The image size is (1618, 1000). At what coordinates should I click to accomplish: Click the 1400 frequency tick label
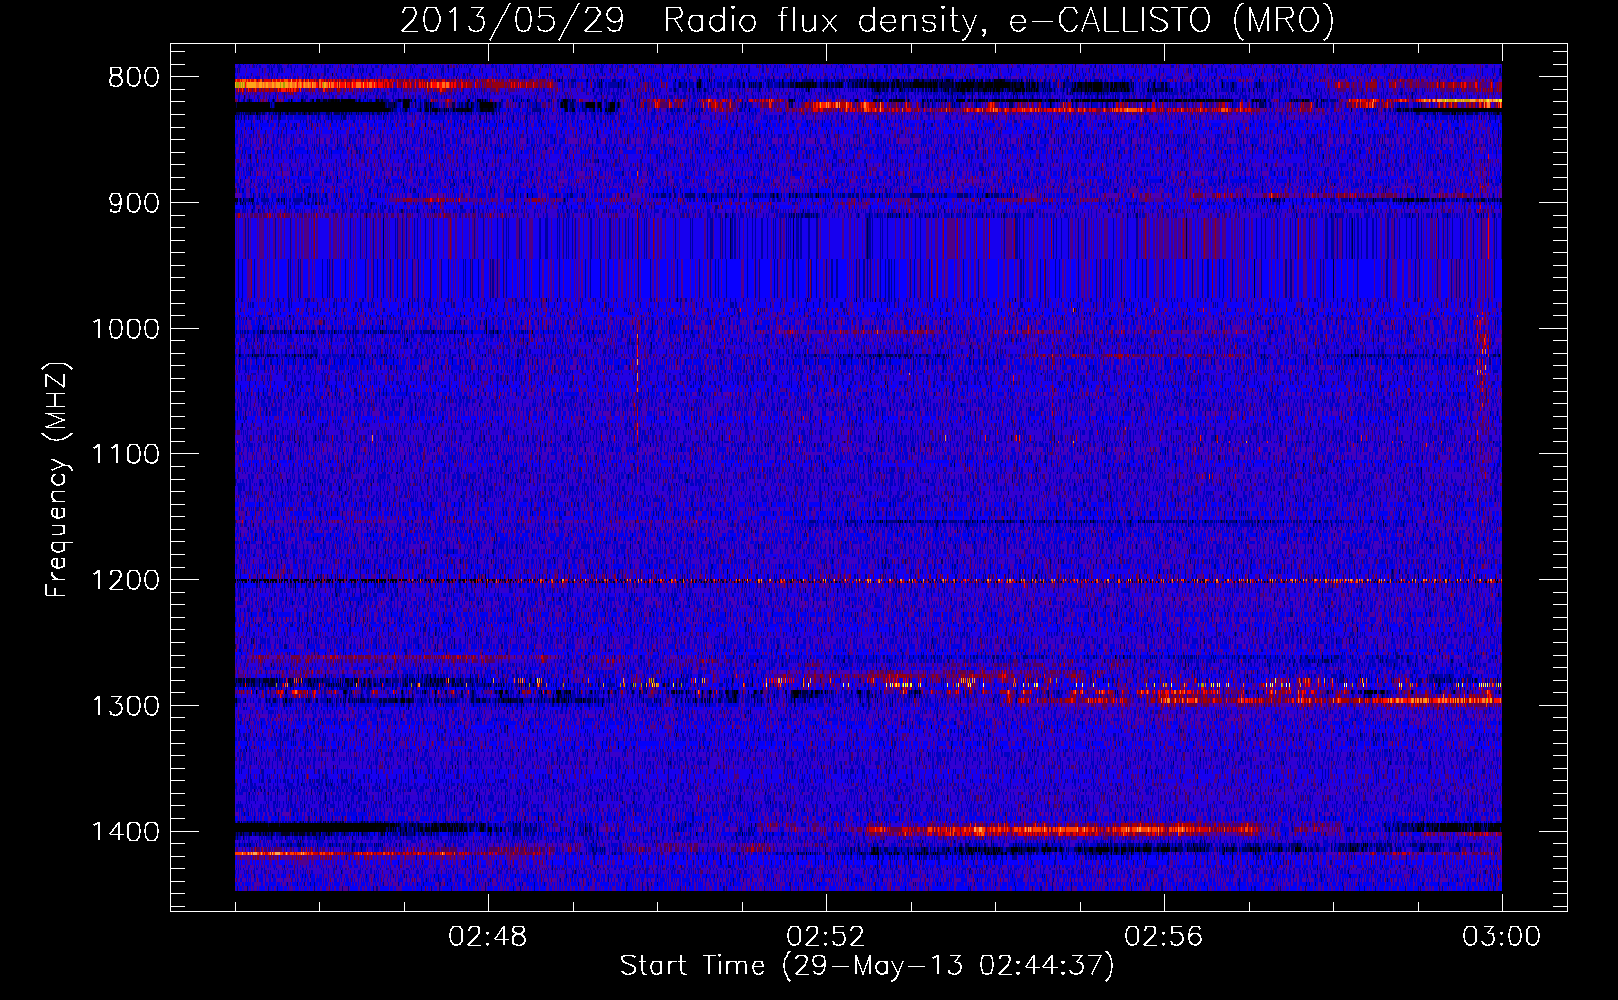point(126,832)
